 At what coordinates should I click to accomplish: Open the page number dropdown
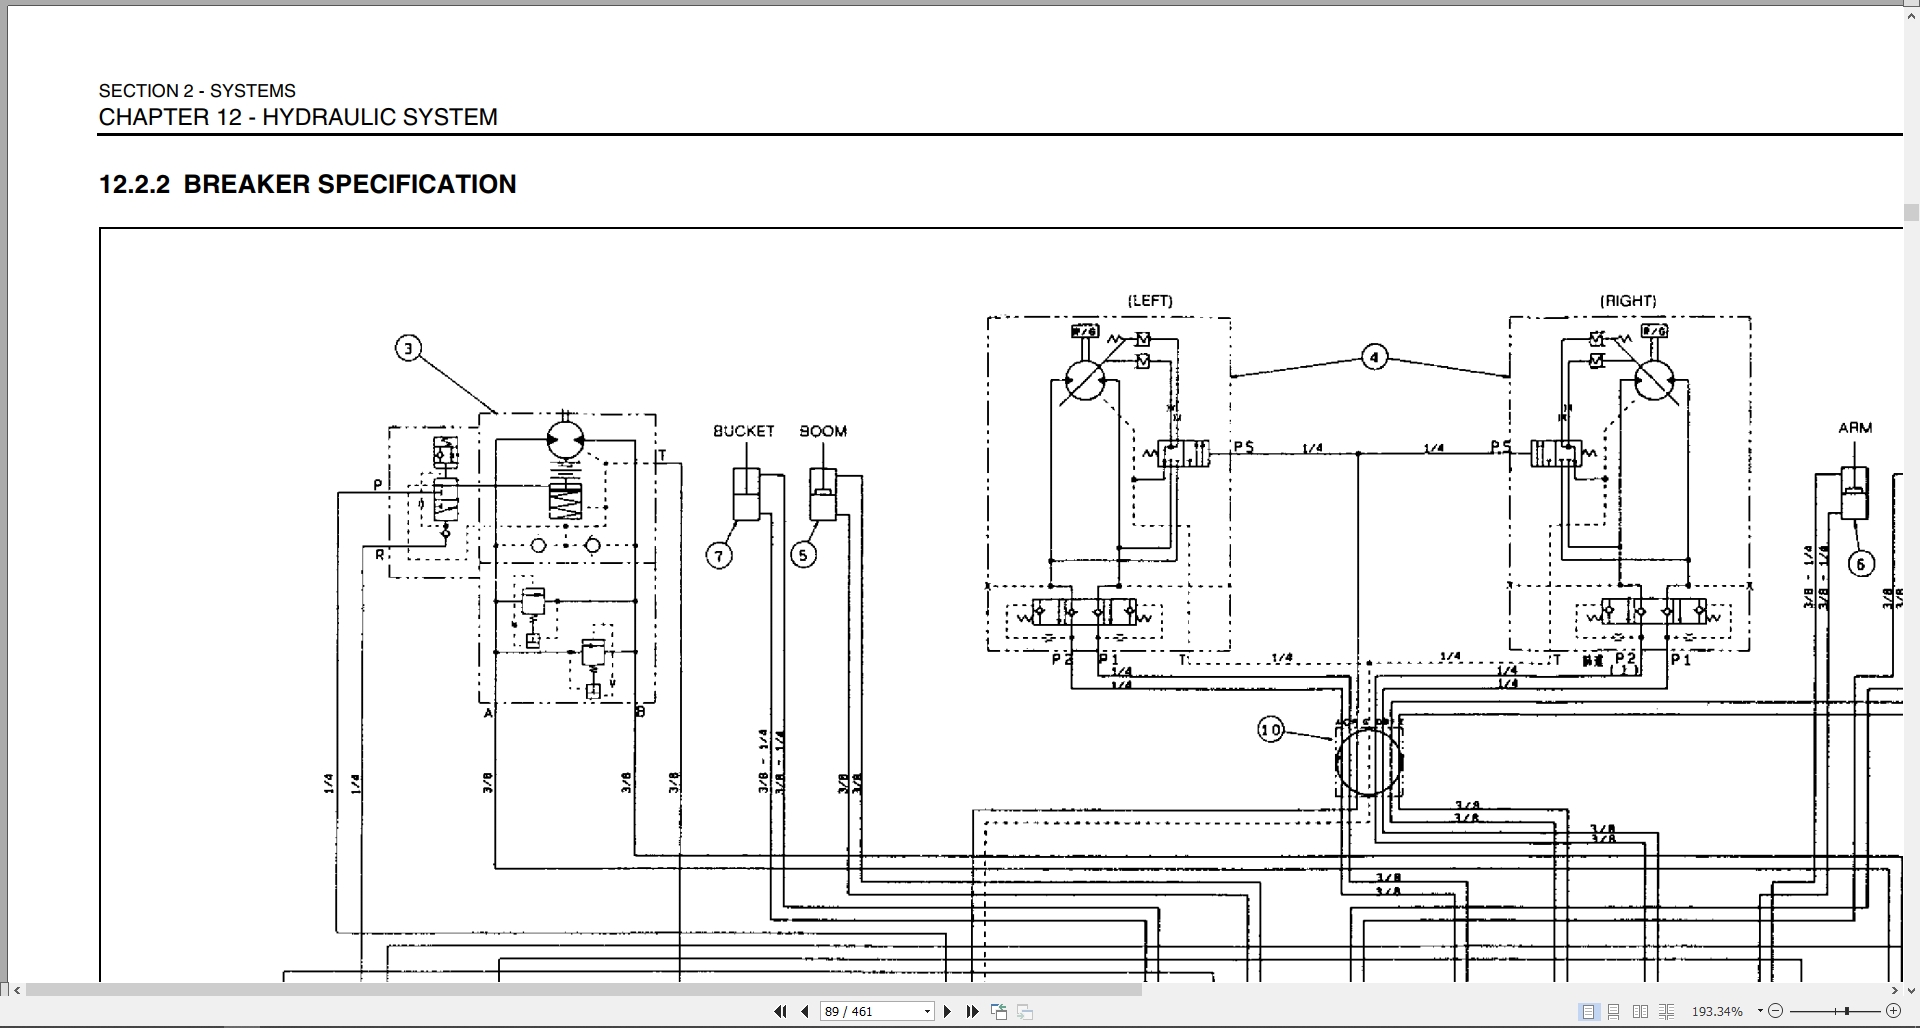[927, 1012]
